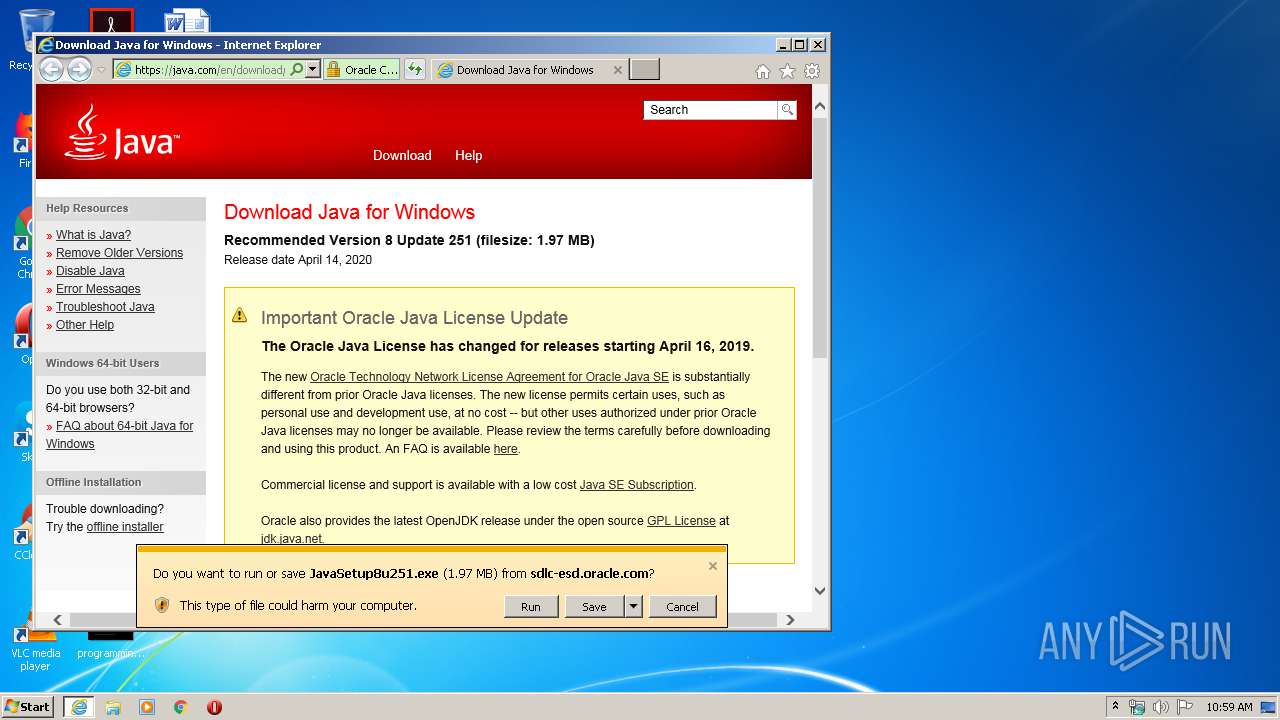1280x720 pixels.
Task: Click Cancel in the download bar
Action: (683, 606)
